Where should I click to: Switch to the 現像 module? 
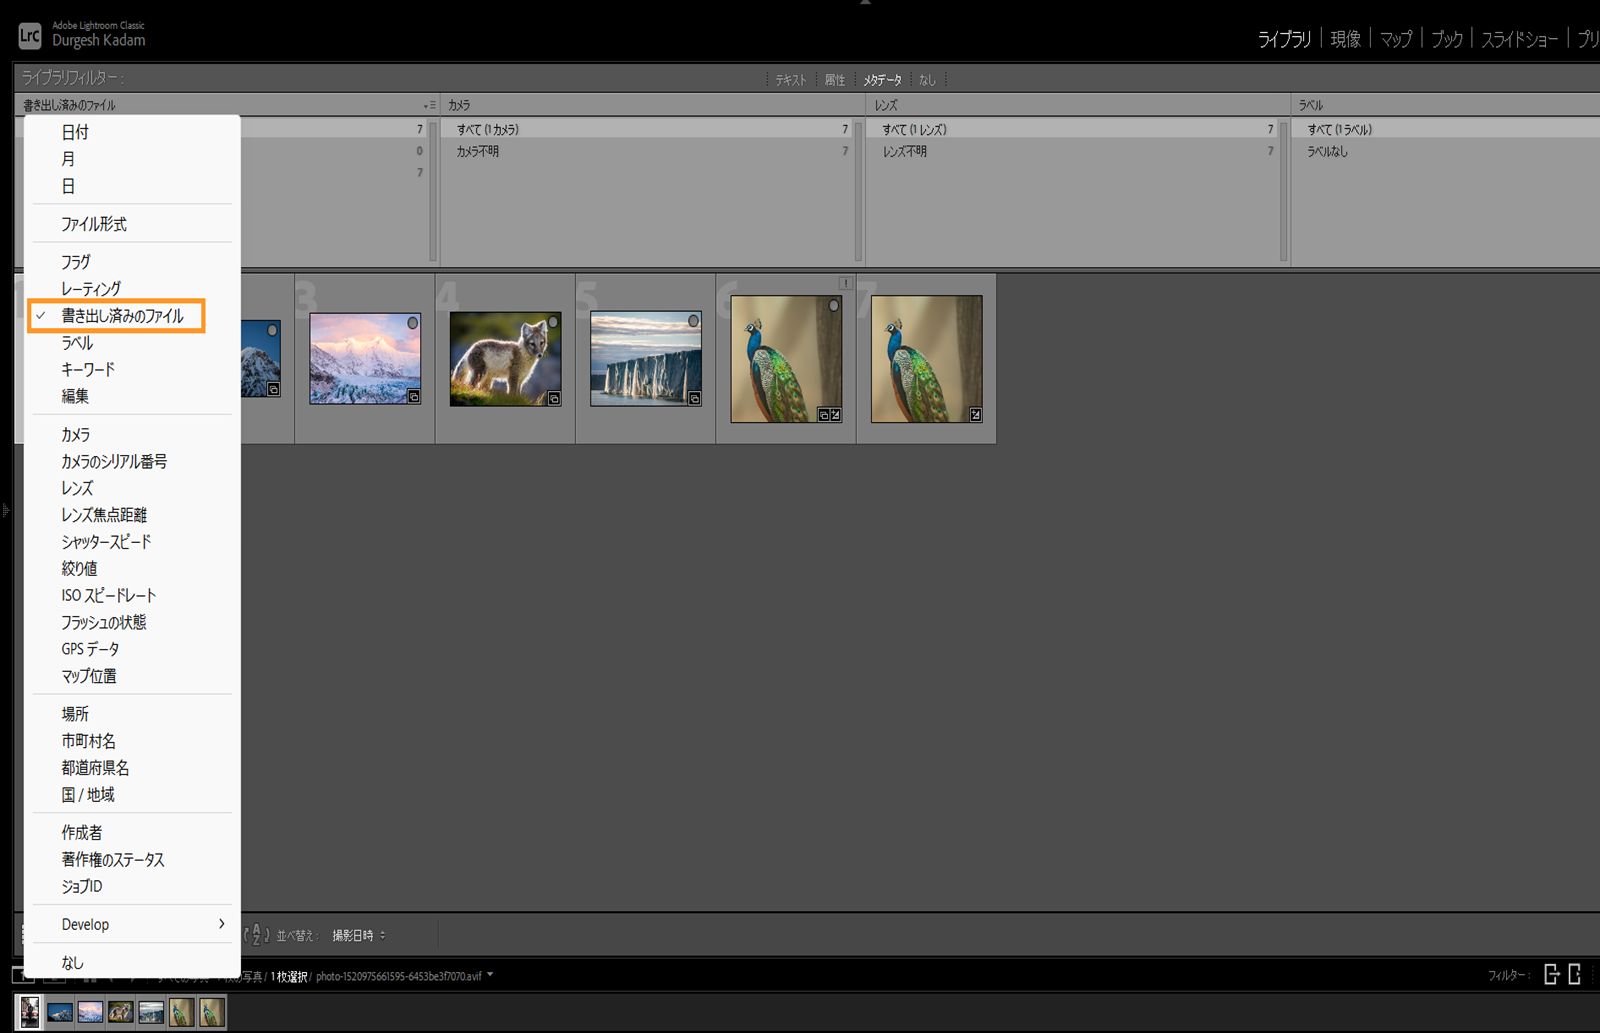(x=1346, y=39)
